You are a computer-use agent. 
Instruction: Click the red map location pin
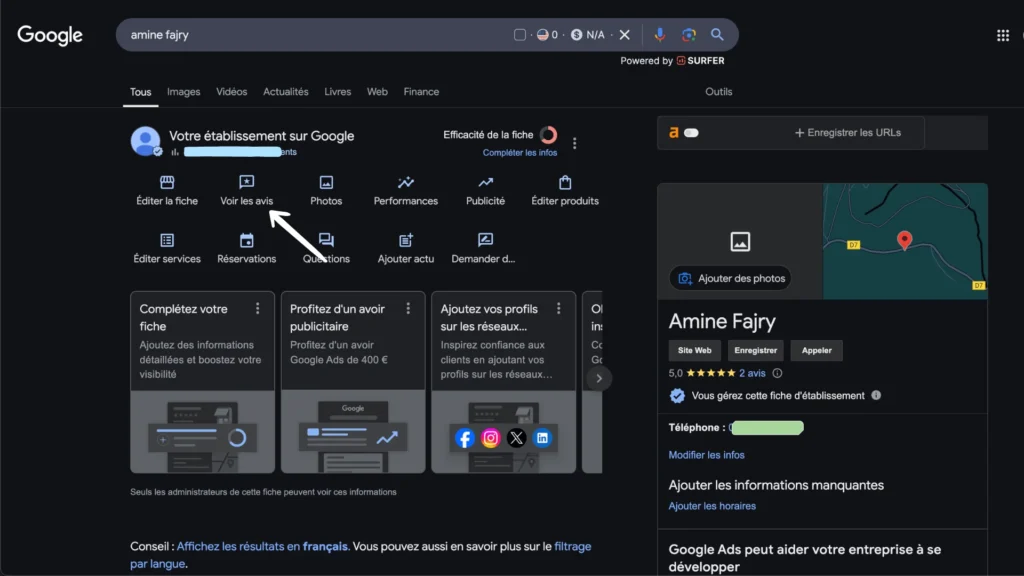pos(904,240)
